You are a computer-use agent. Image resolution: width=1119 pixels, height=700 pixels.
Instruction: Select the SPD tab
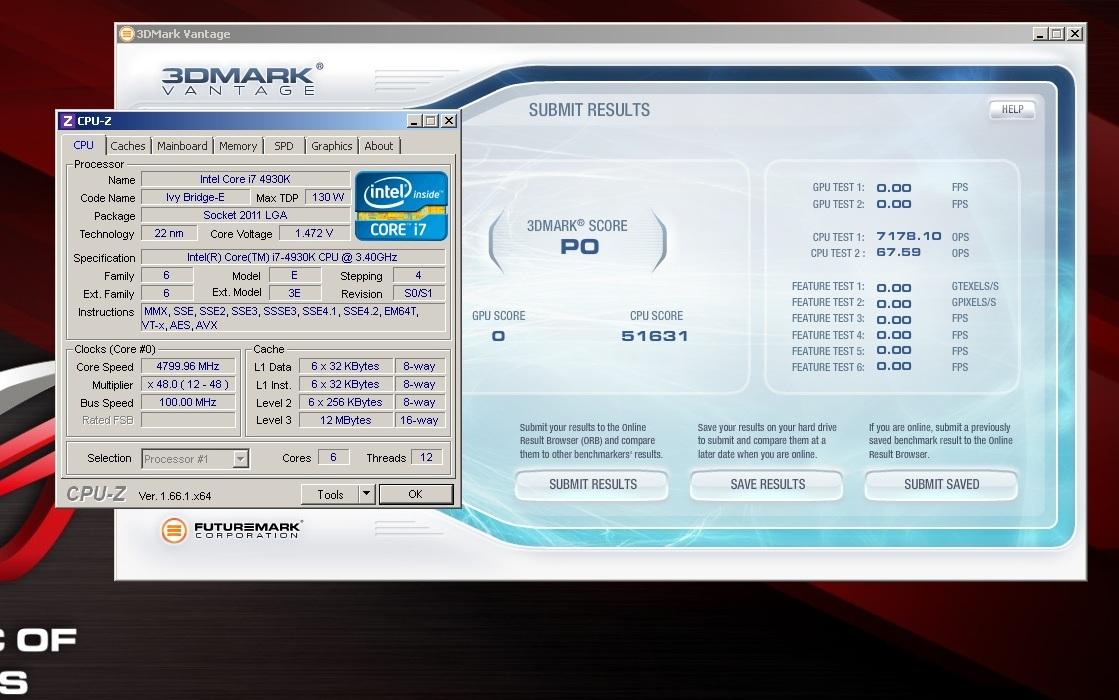pos(284,146)
